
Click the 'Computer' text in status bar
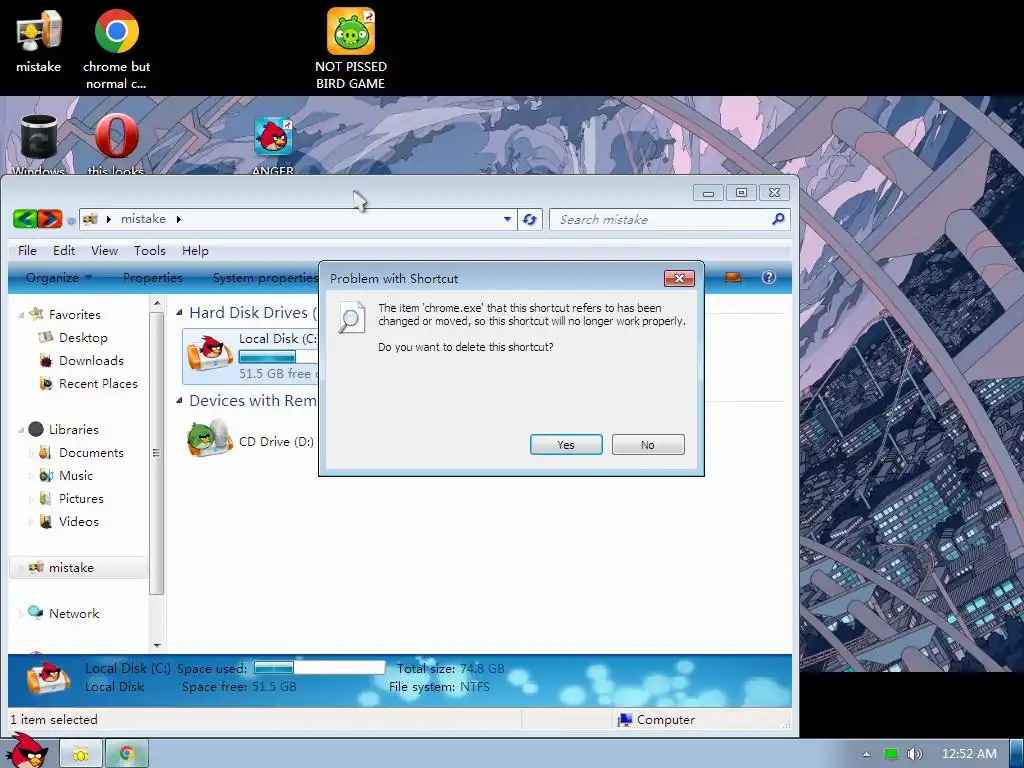tap(665, 720)
